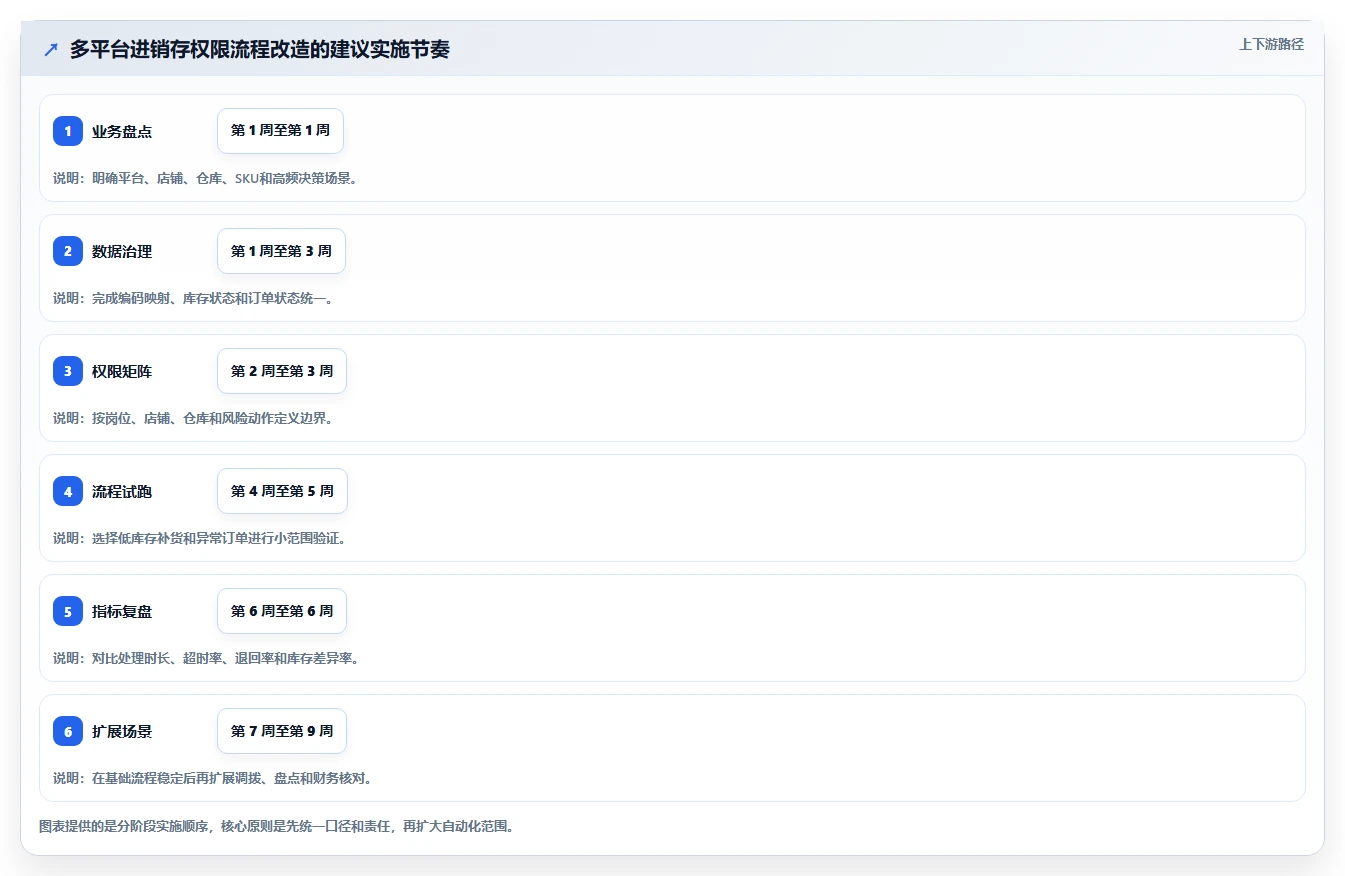Click the arrow icon beside the chart title
The height and width of the screenshot is (876, 1345).
click(51, 49)
